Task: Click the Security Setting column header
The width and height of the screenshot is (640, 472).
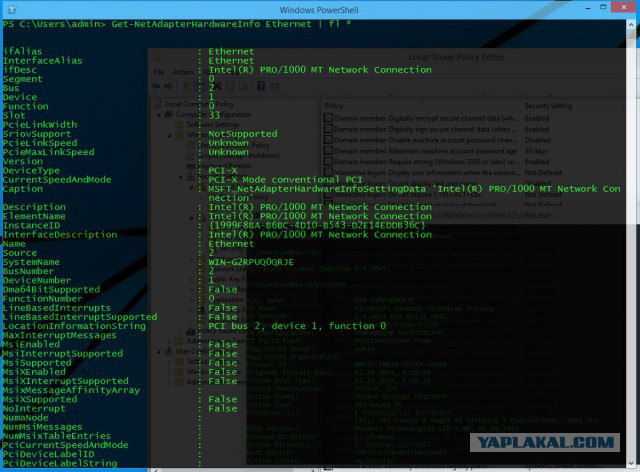Action: [548, 106]
